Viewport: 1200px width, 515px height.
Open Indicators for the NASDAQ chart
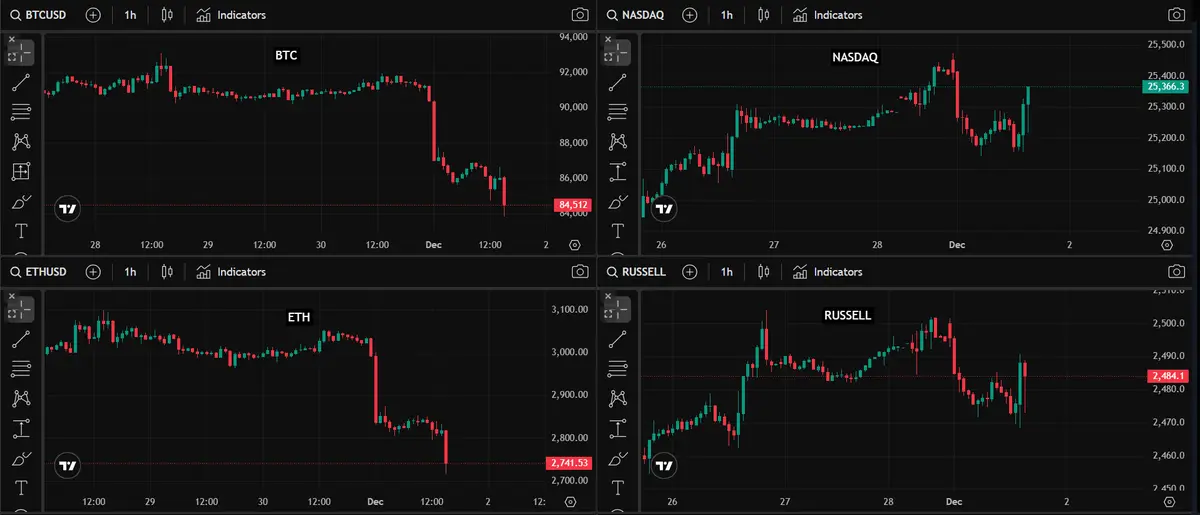coord(827,15)
